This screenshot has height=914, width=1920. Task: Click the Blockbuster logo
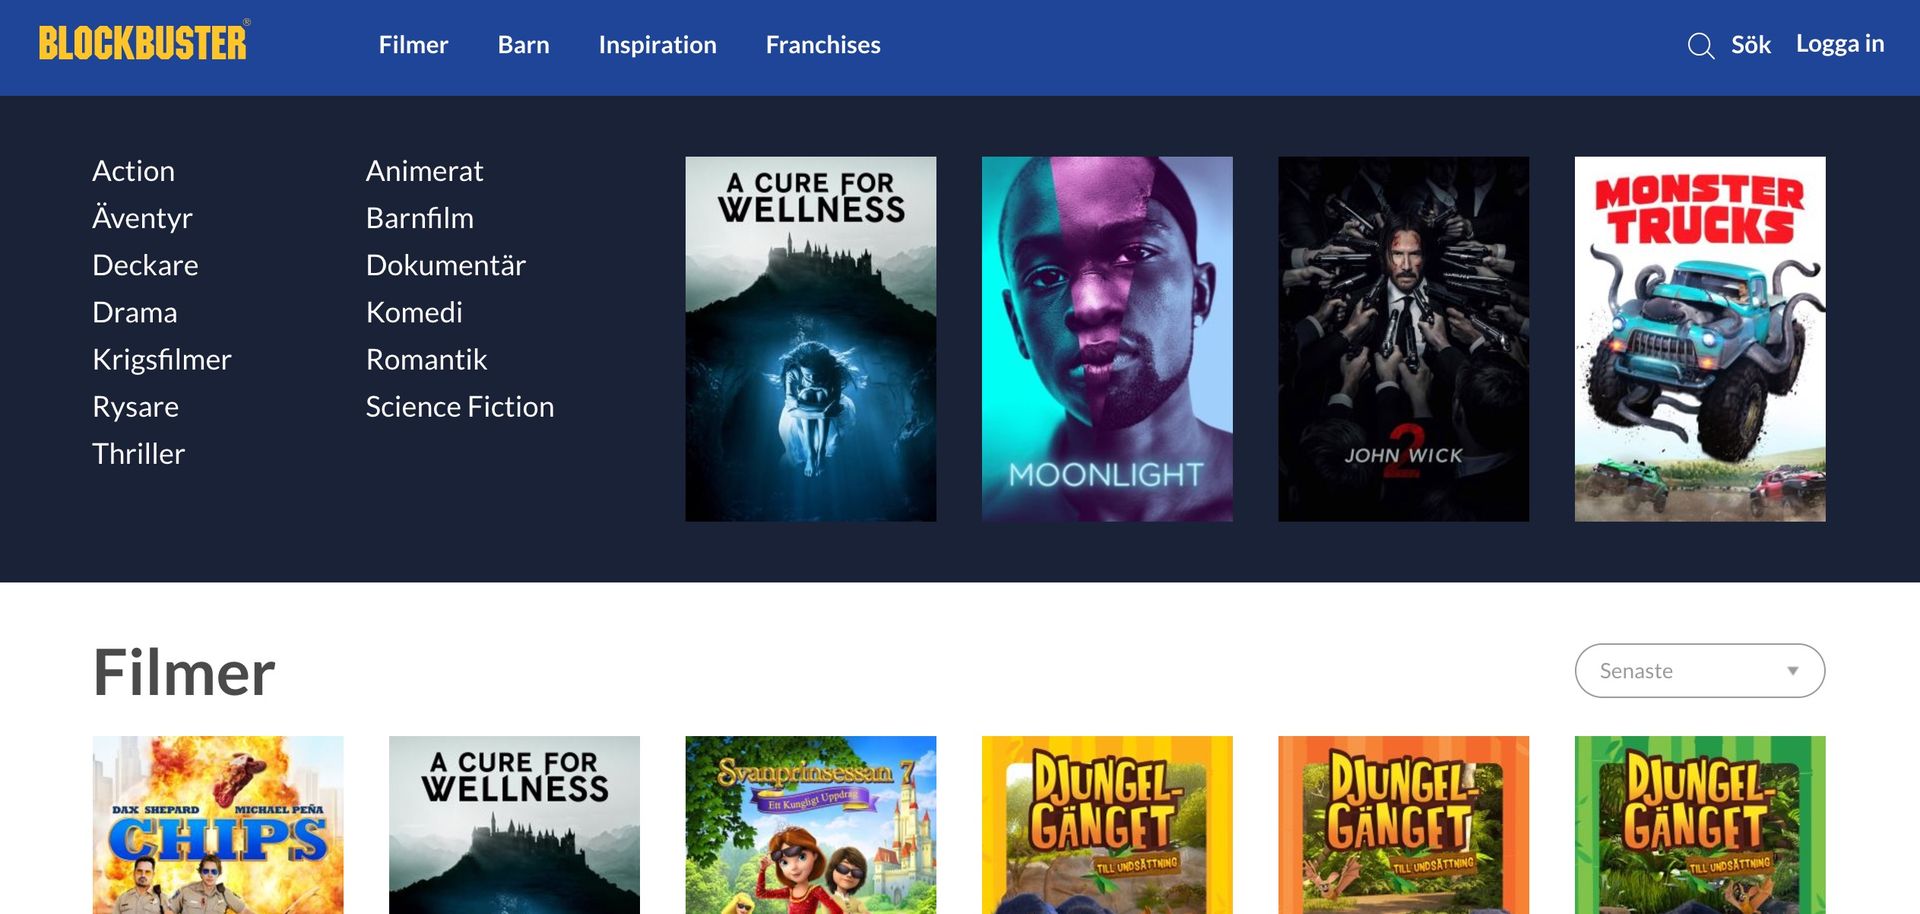click(144, 42)
